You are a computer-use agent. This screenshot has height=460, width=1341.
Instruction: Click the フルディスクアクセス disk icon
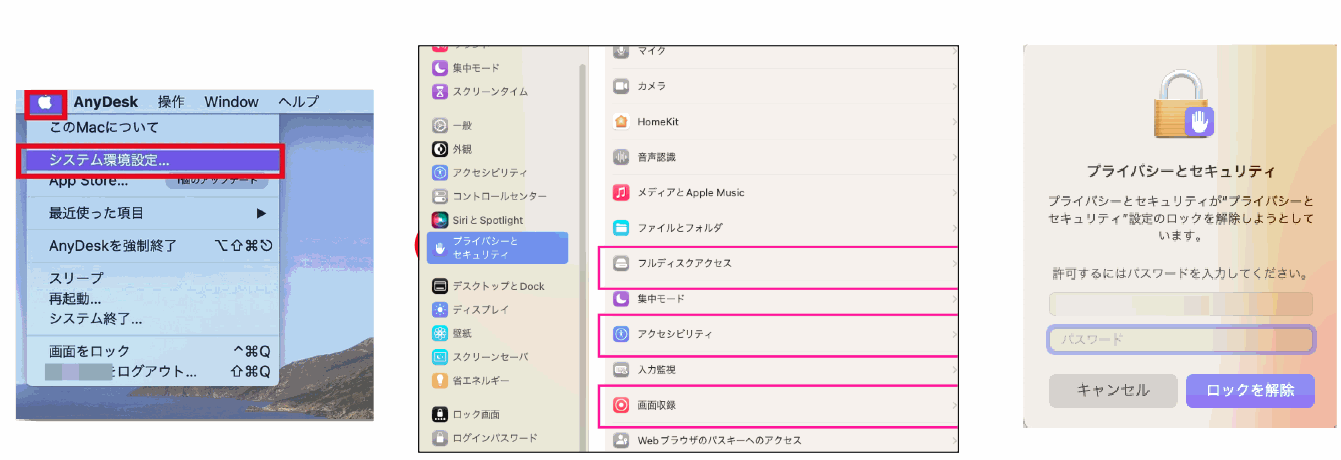click(621, 264)
